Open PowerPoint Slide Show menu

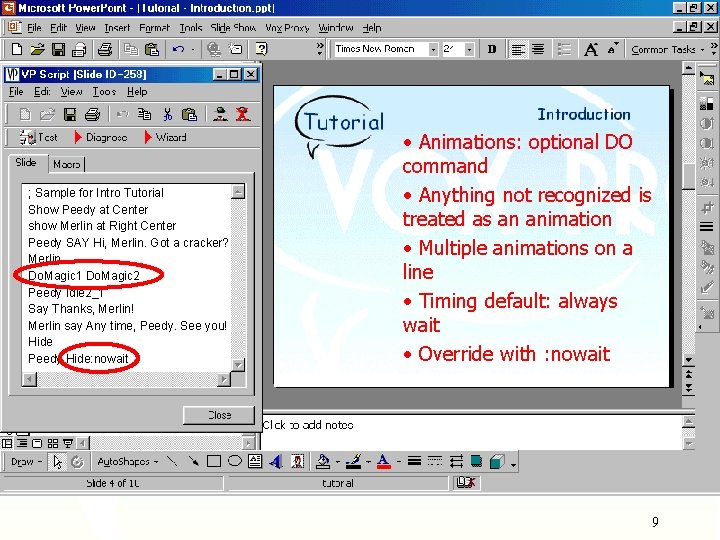(x=233, y=28)
